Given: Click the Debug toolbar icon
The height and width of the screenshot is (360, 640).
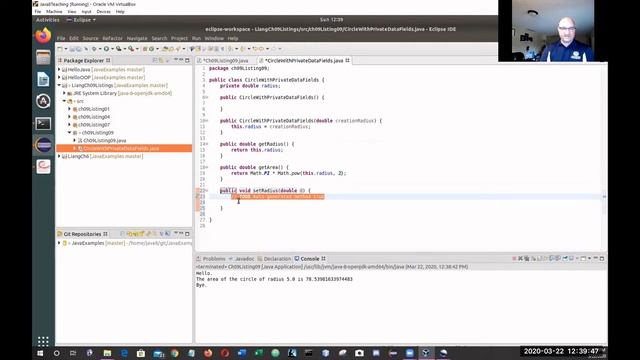Looking at the screenshot, I should (x=94, y=49).
